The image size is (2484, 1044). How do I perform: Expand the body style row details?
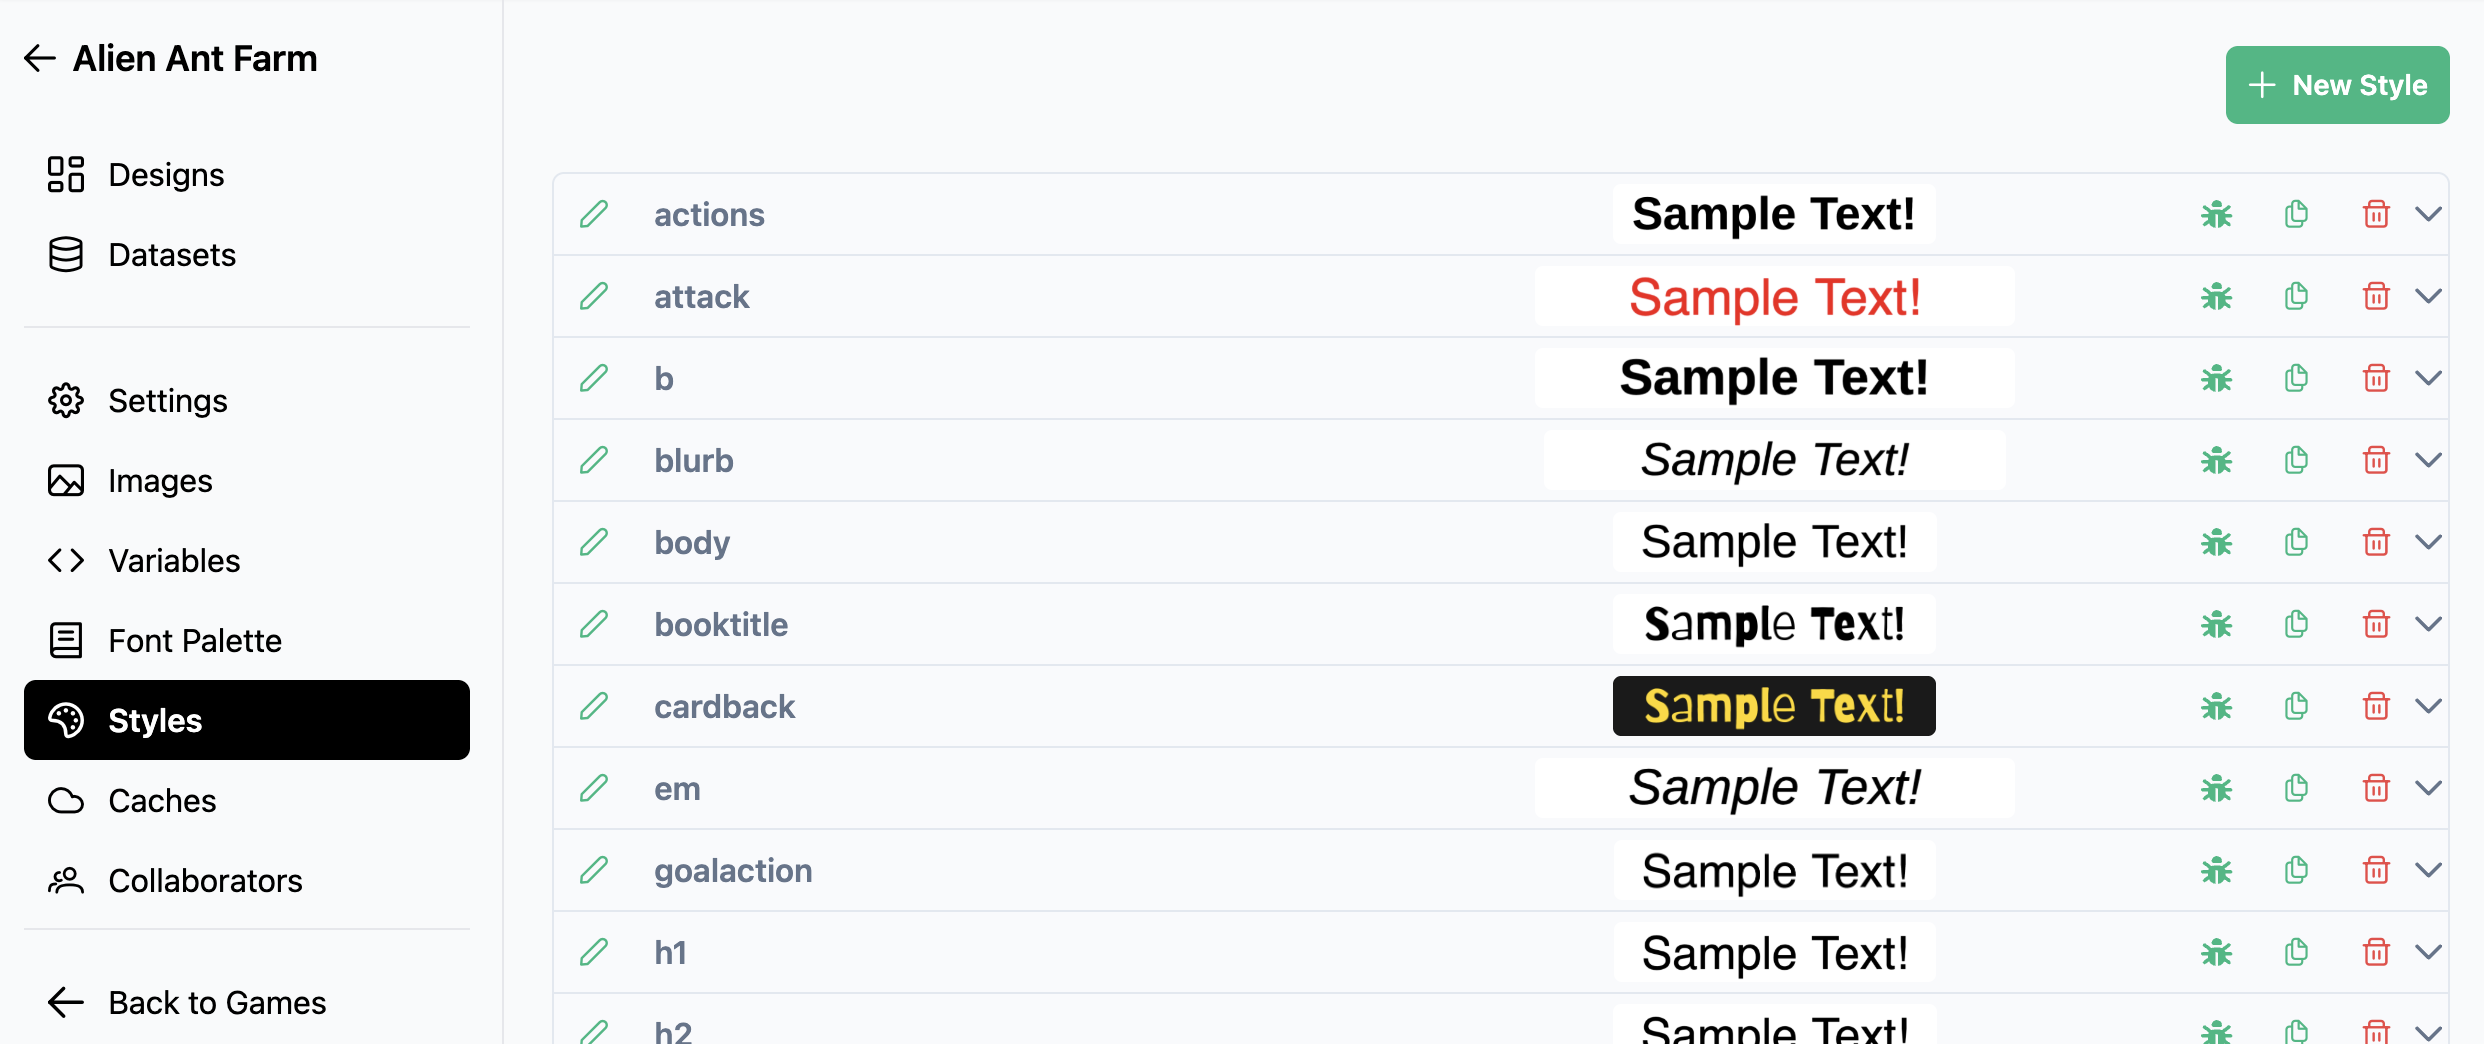coord(2429,542)
